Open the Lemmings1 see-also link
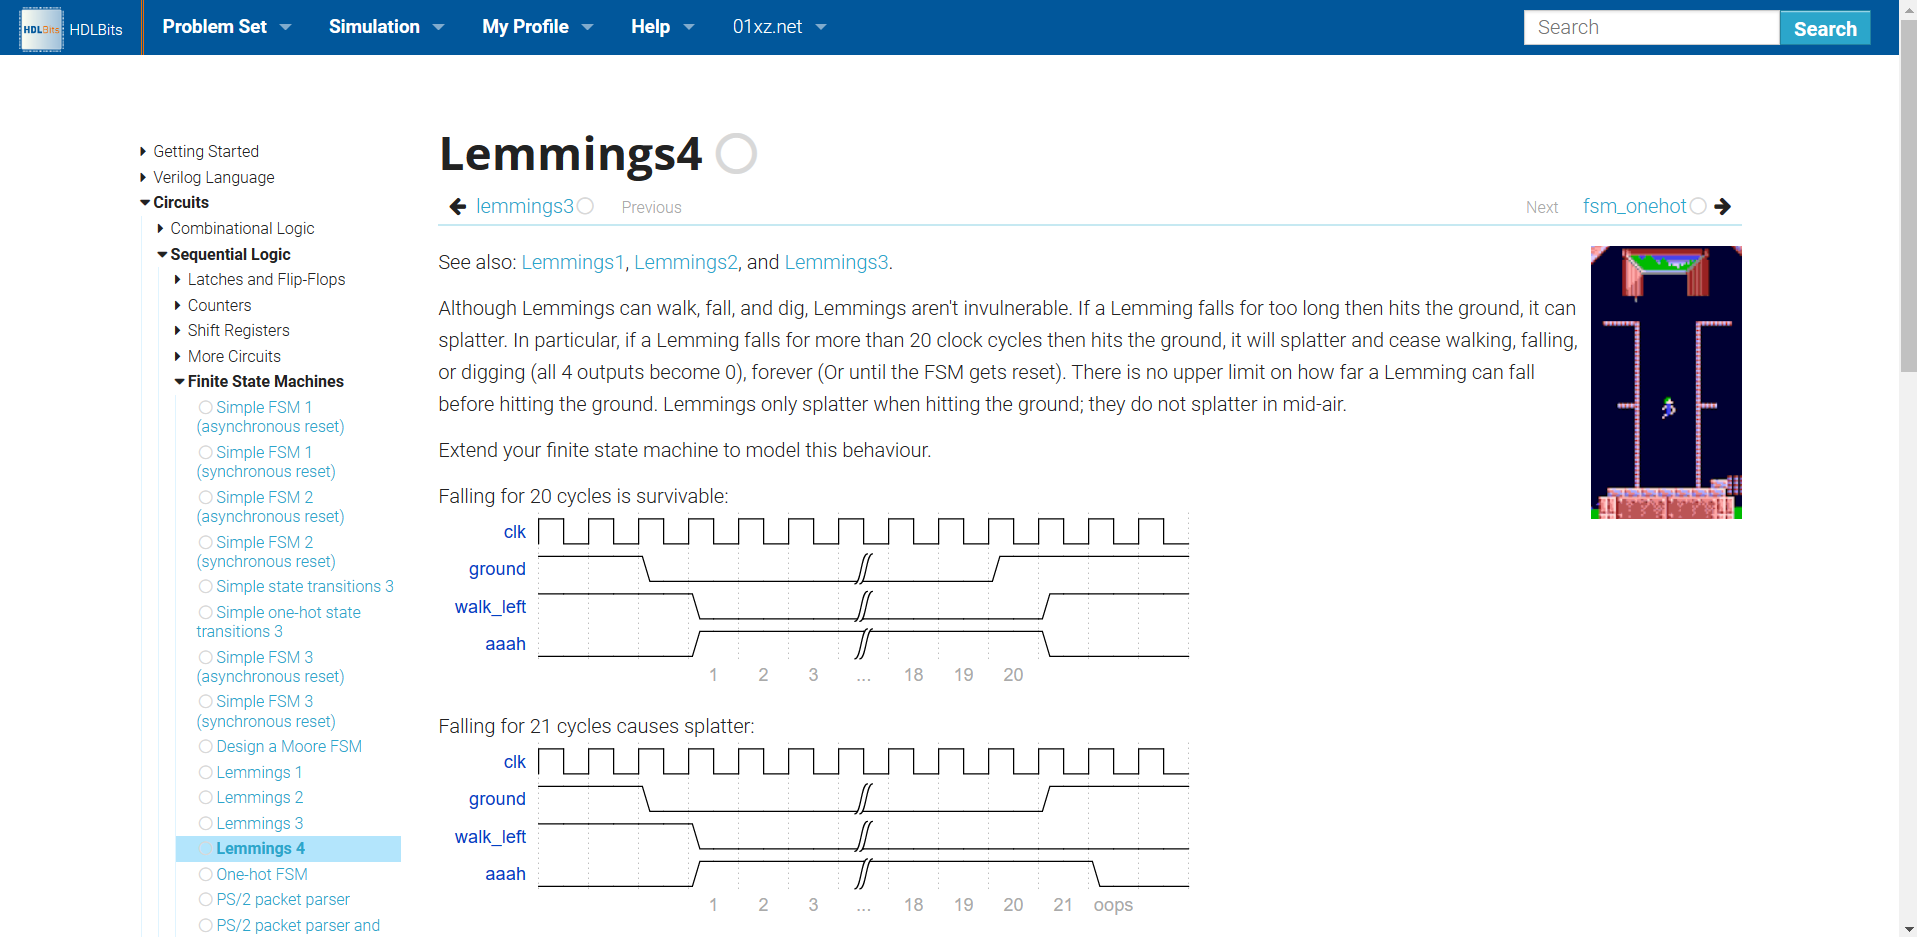 click(572, 262)
